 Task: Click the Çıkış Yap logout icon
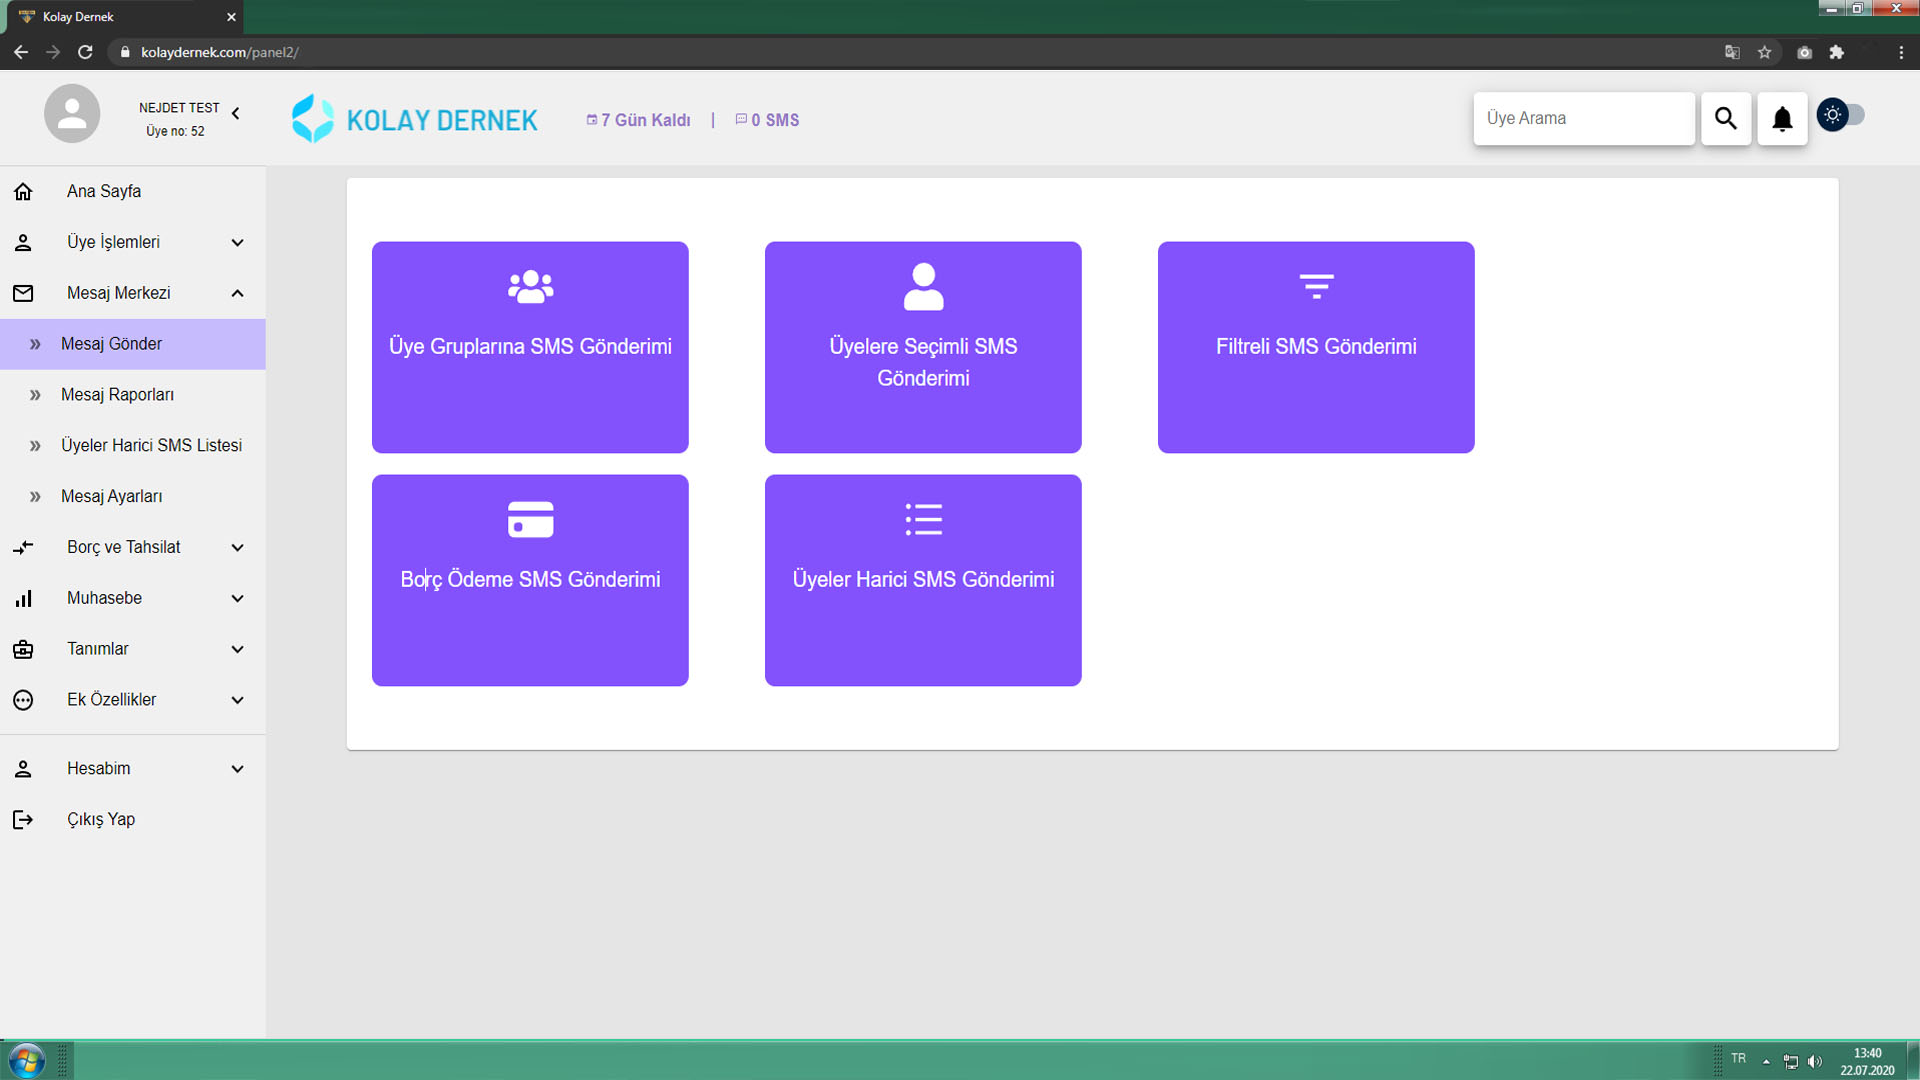pos(23,820)
